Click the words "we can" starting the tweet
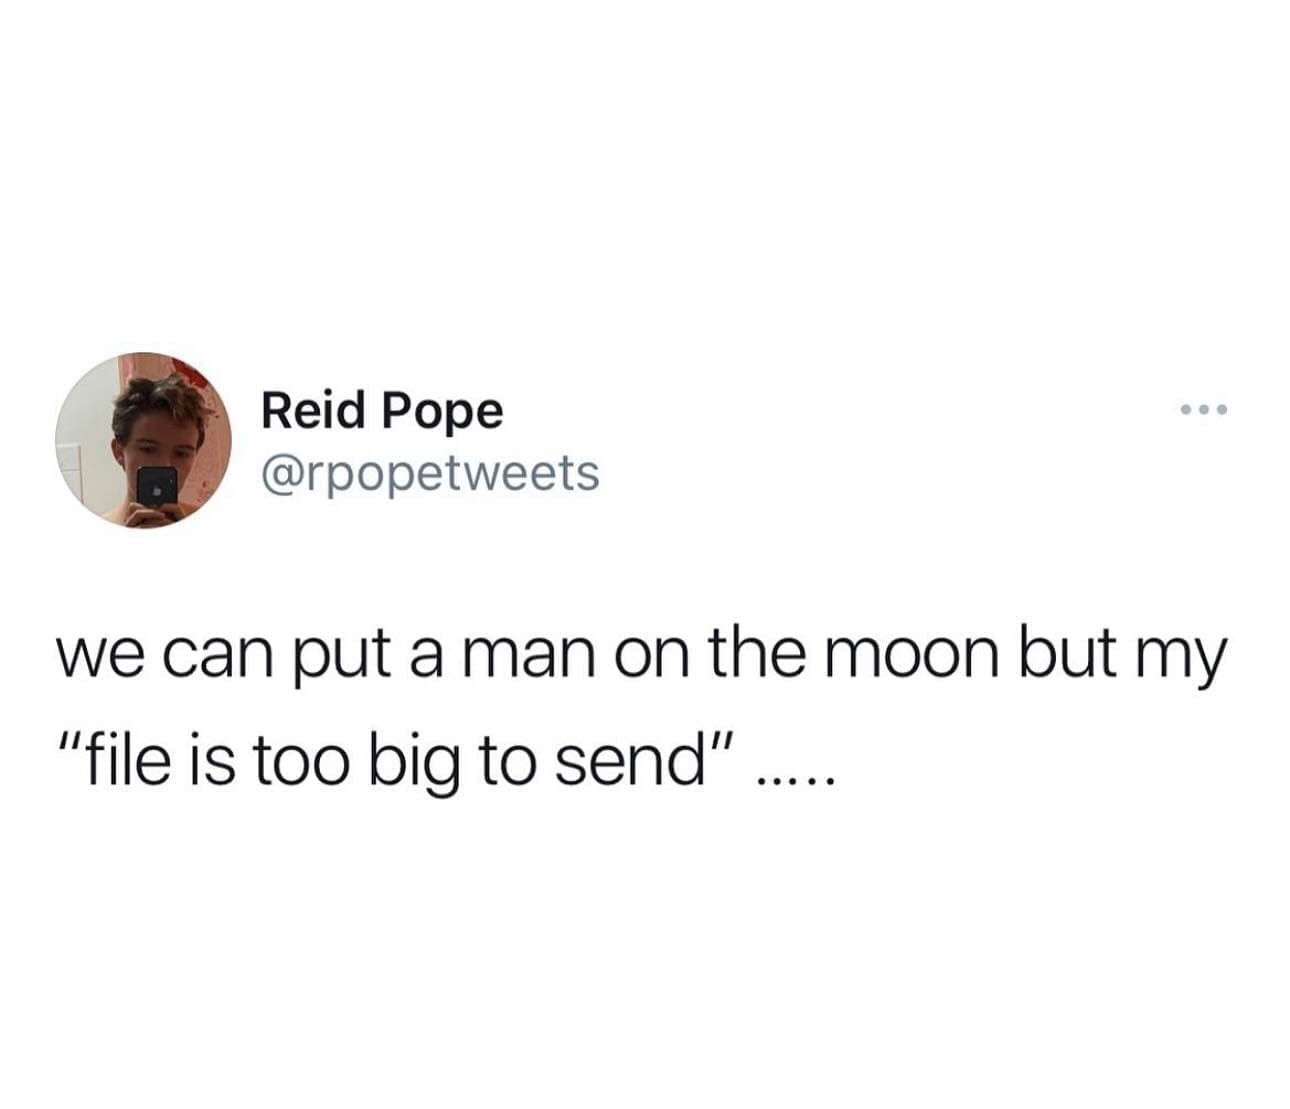The image size is (1290, 1109). tap(167, 658)
